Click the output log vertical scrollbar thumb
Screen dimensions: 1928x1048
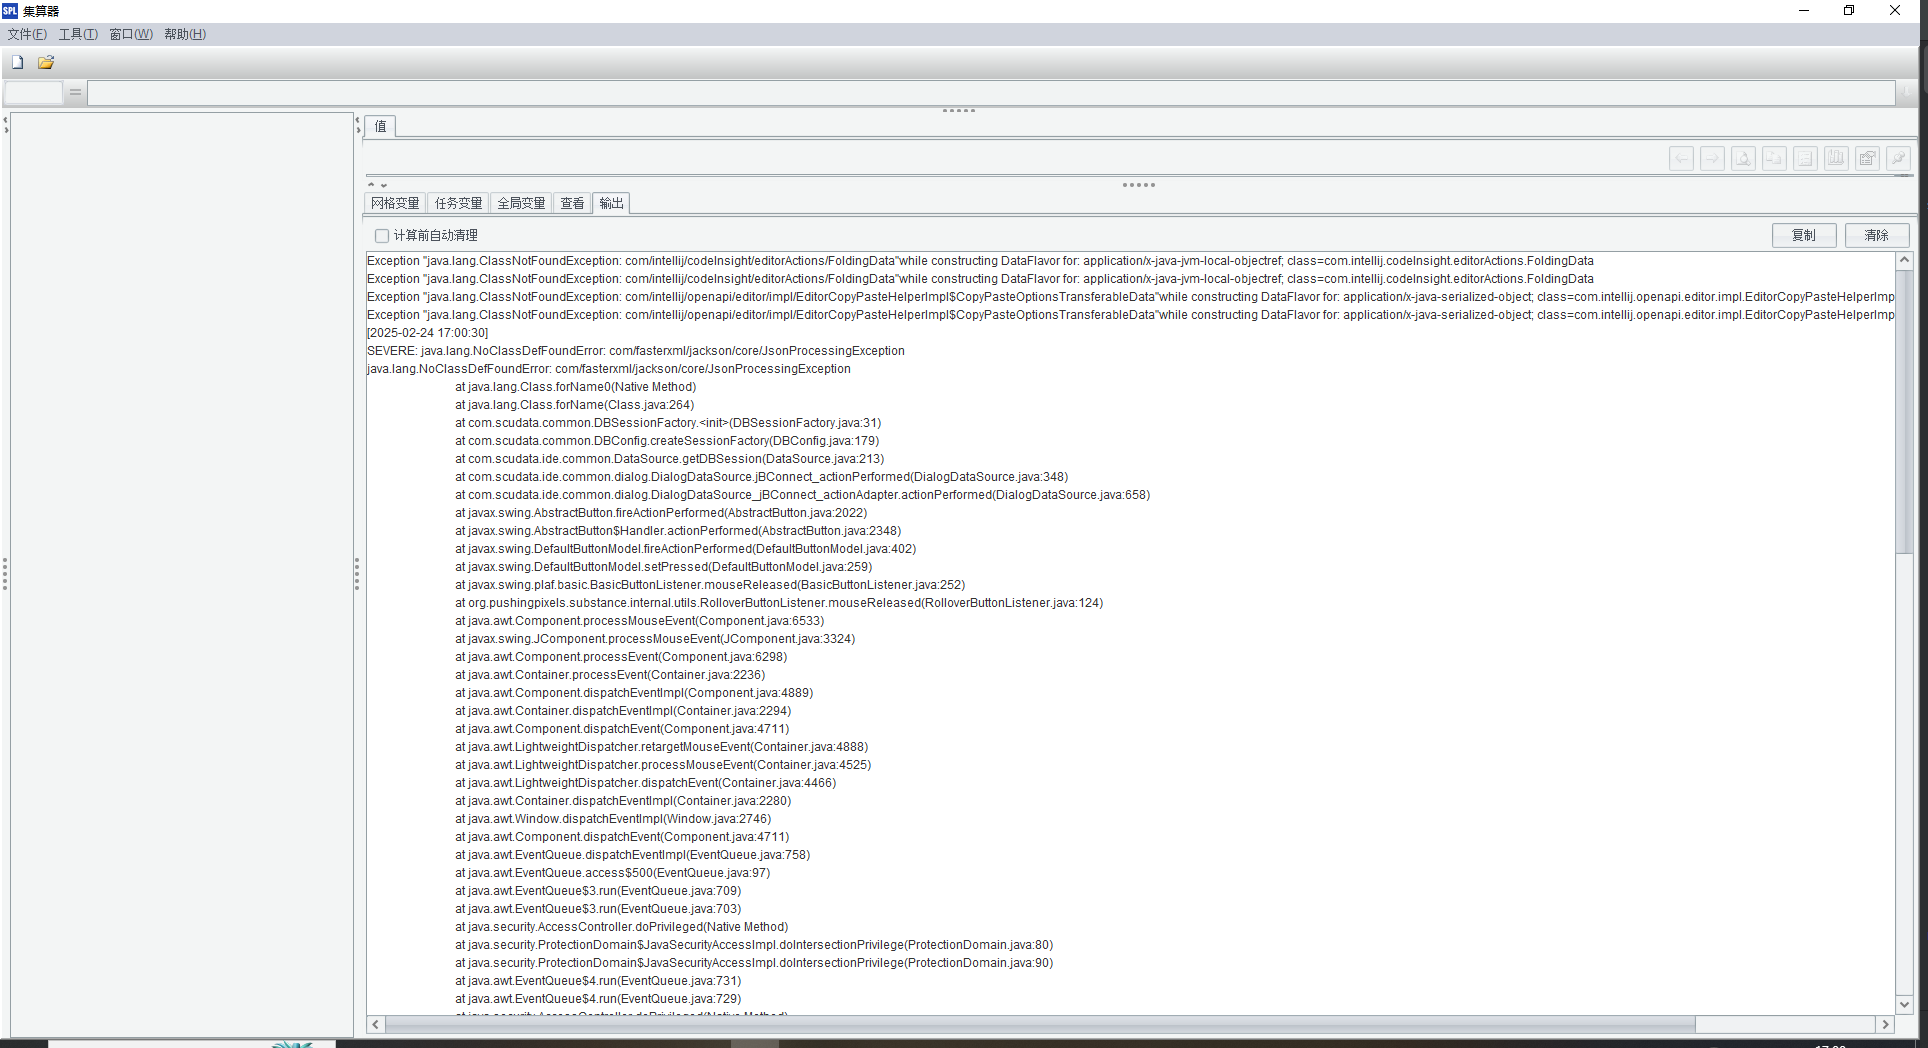coord(1904,410)
